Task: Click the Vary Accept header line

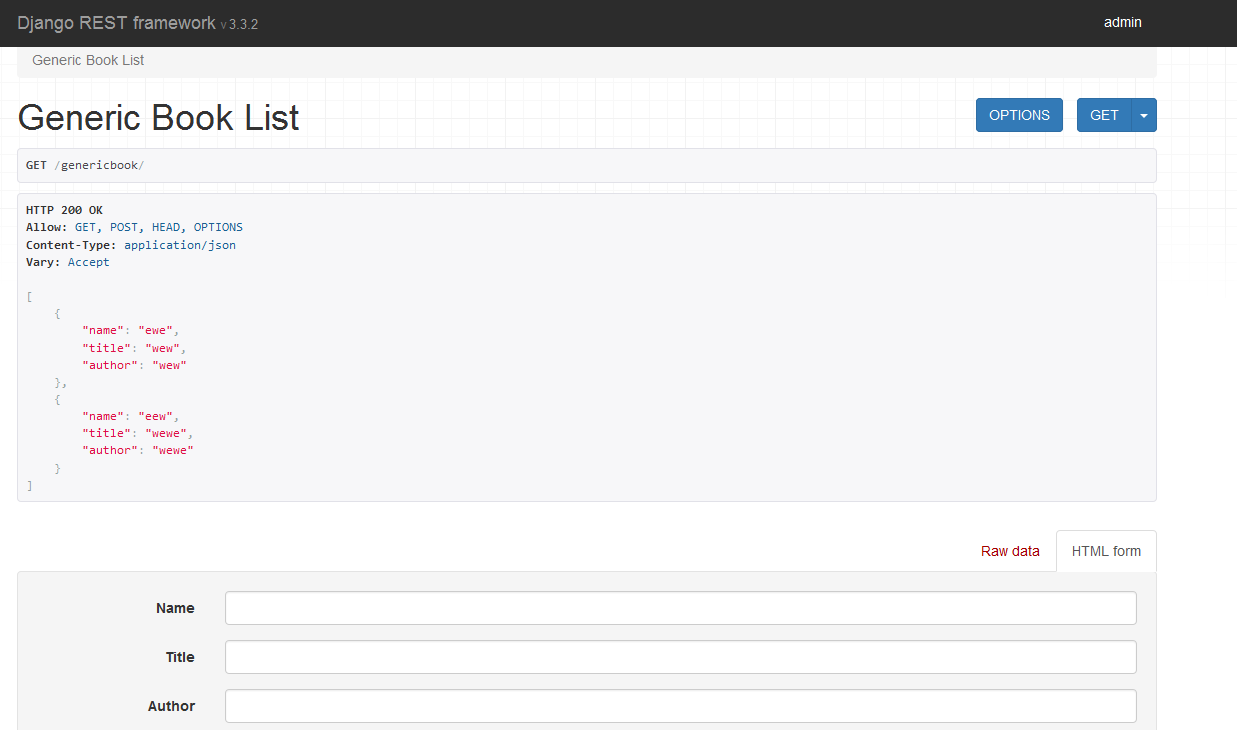Action: click(x=68, y=262)
